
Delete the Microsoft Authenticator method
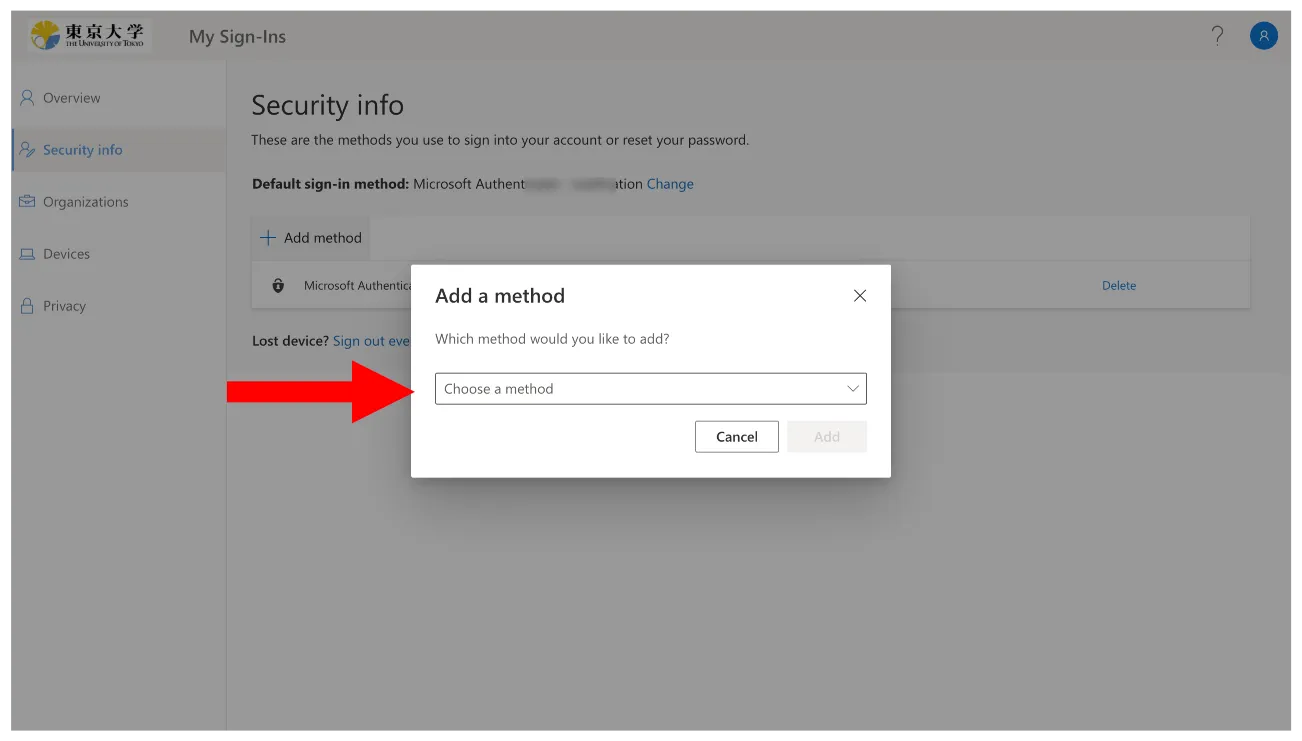click(x=1118, y=286)
